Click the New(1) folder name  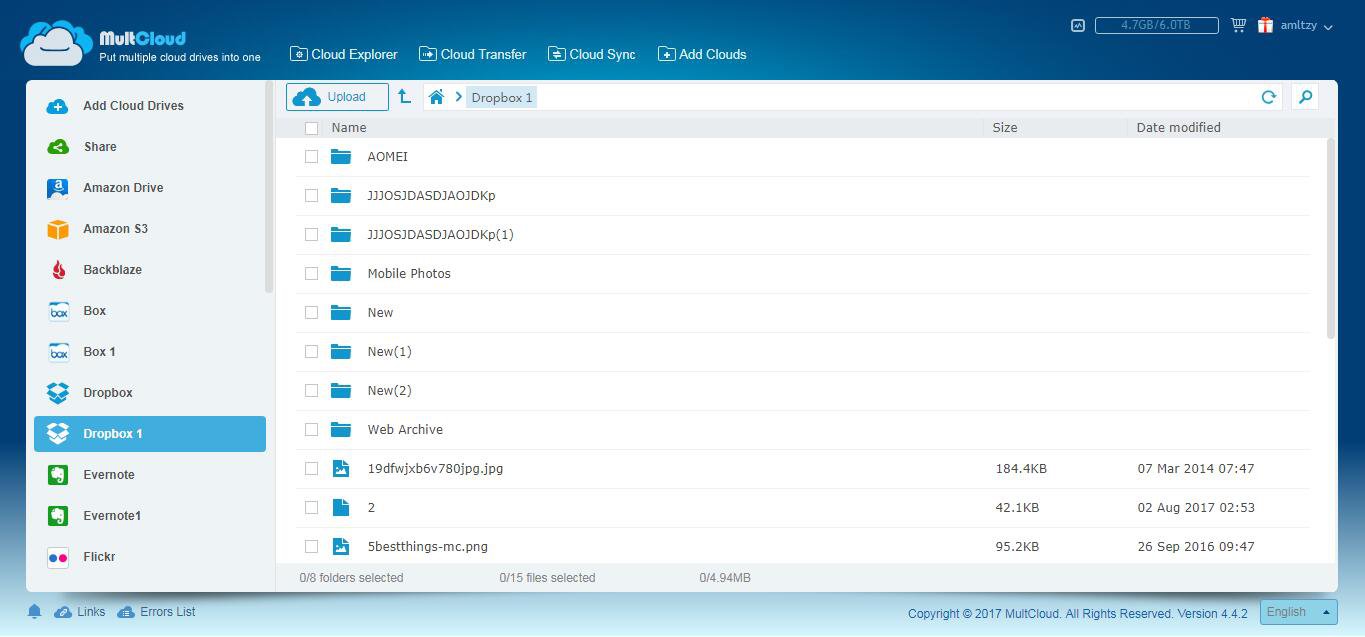[389, 352]
